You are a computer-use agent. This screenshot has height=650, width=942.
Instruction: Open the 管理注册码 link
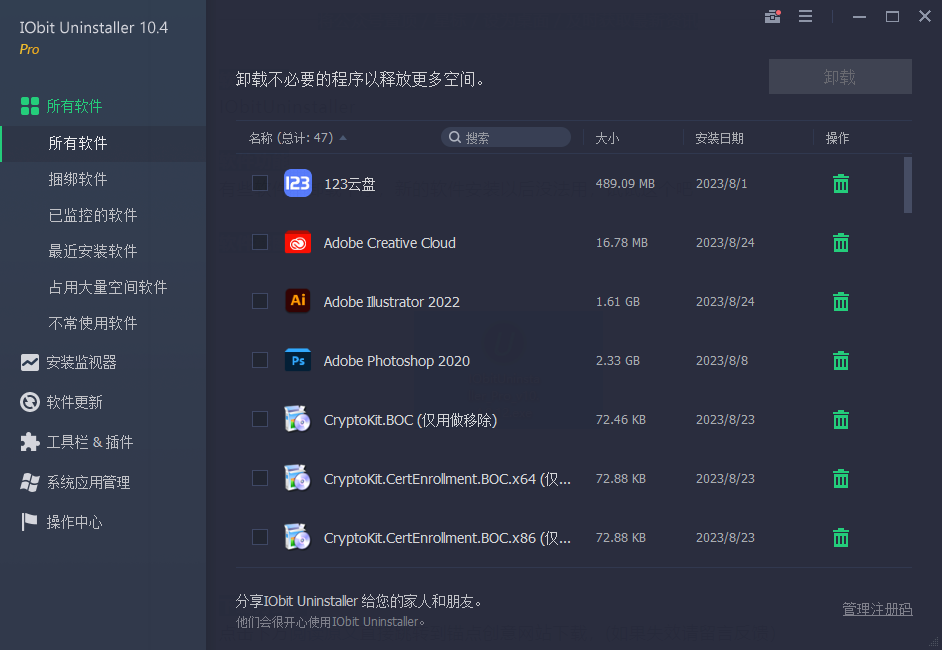(877, 609)
